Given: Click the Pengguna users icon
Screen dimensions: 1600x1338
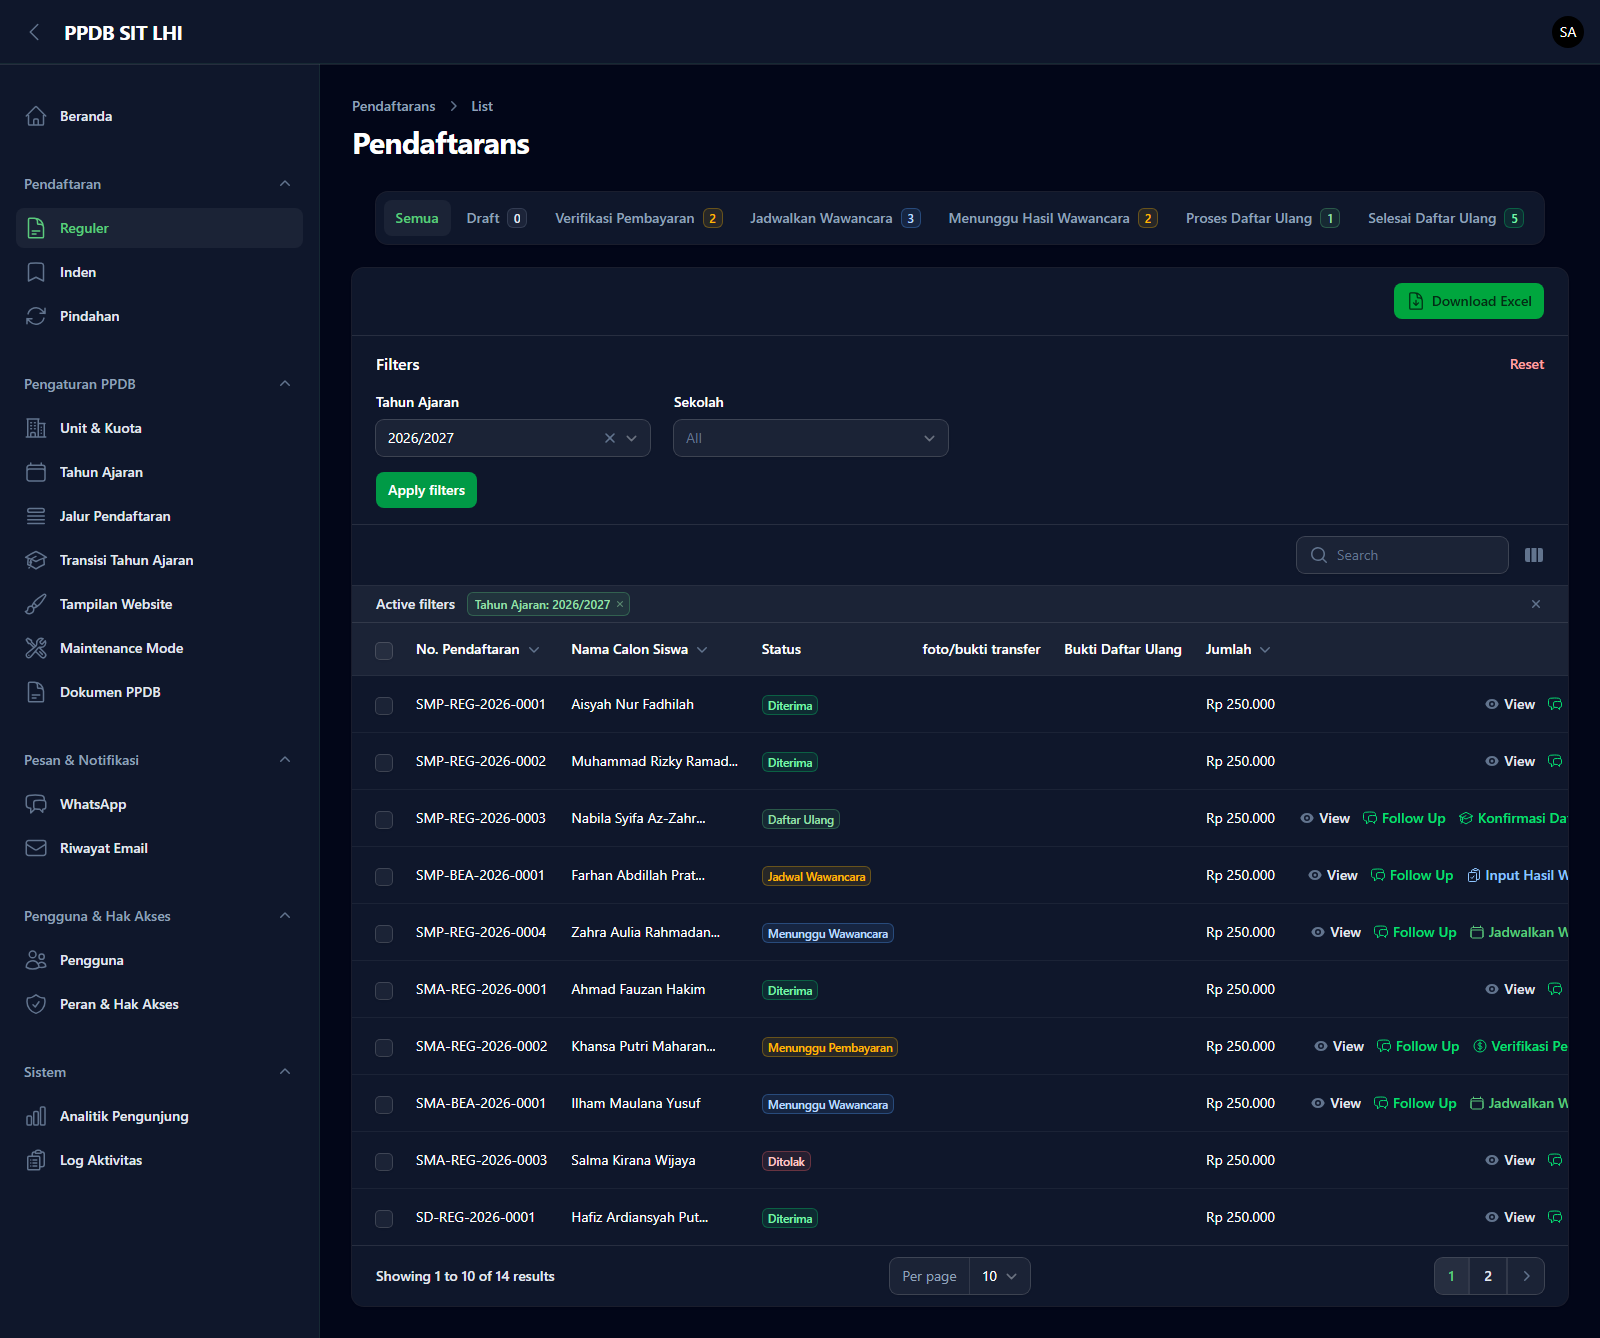Looking at the screenshot, I should [x=36, y=960].
